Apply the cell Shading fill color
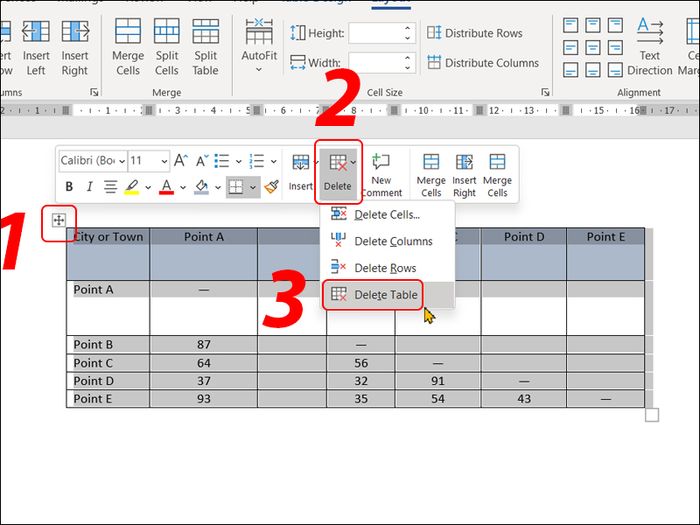The height and width of the screenshot is (525, 700). (201, 187)
